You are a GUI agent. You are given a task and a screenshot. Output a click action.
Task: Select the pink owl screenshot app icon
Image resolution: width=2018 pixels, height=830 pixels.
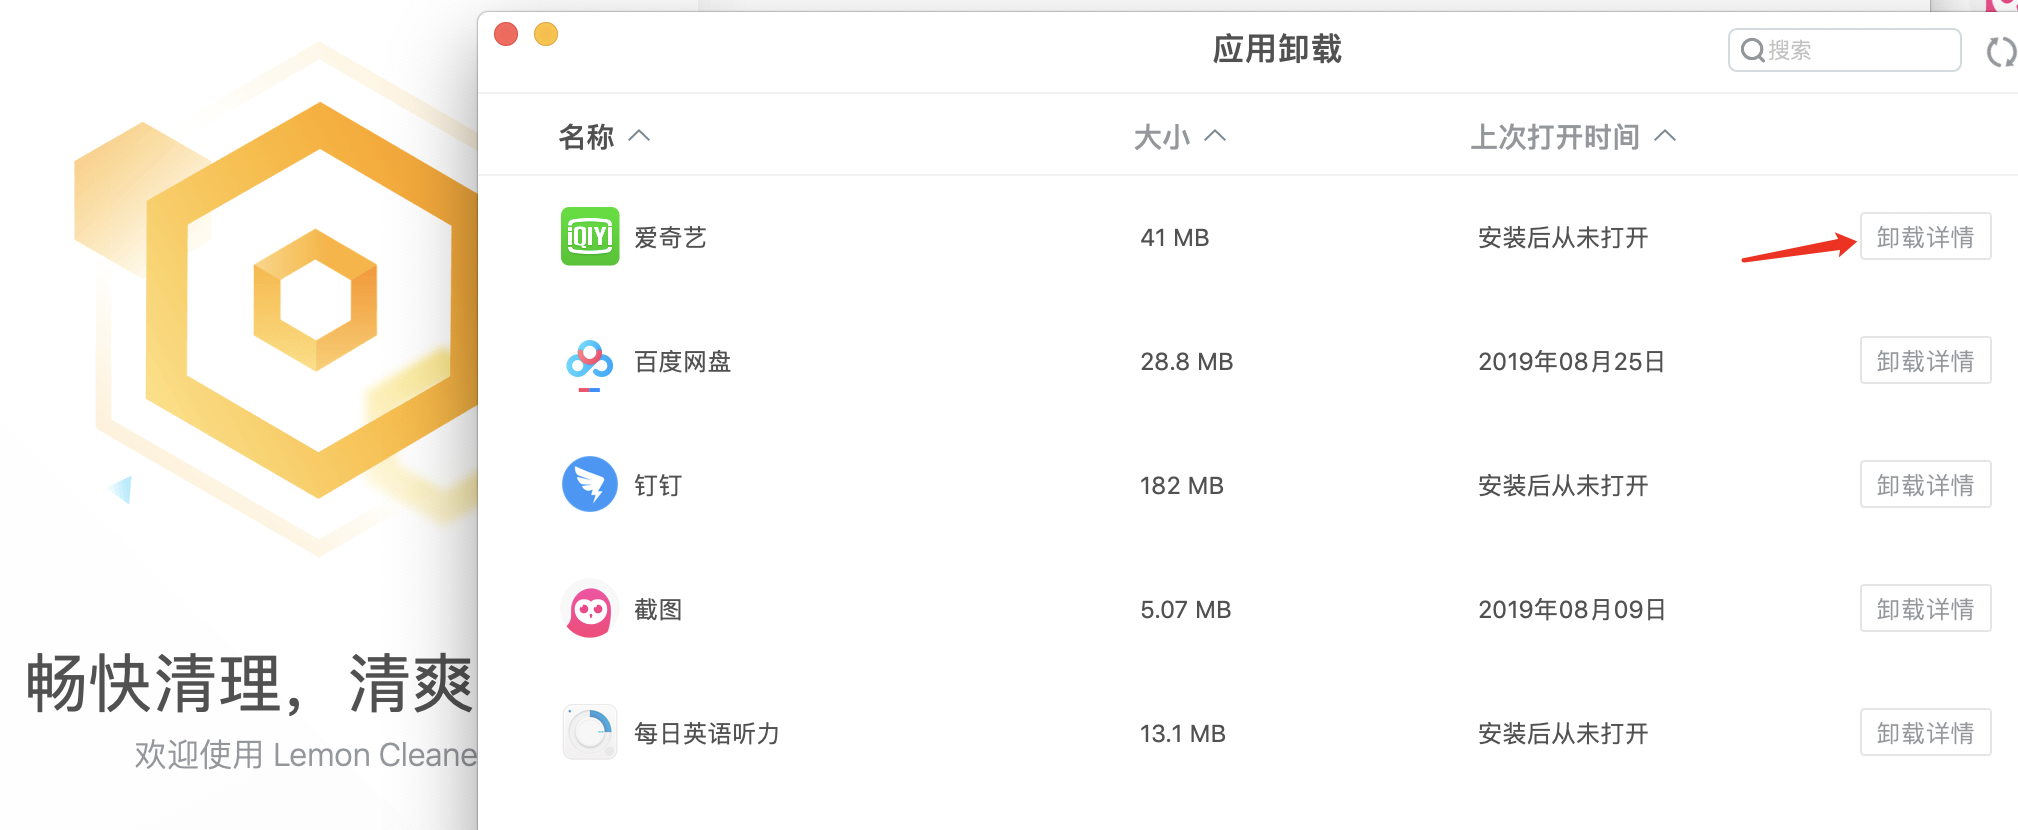[x=590, y=608]
